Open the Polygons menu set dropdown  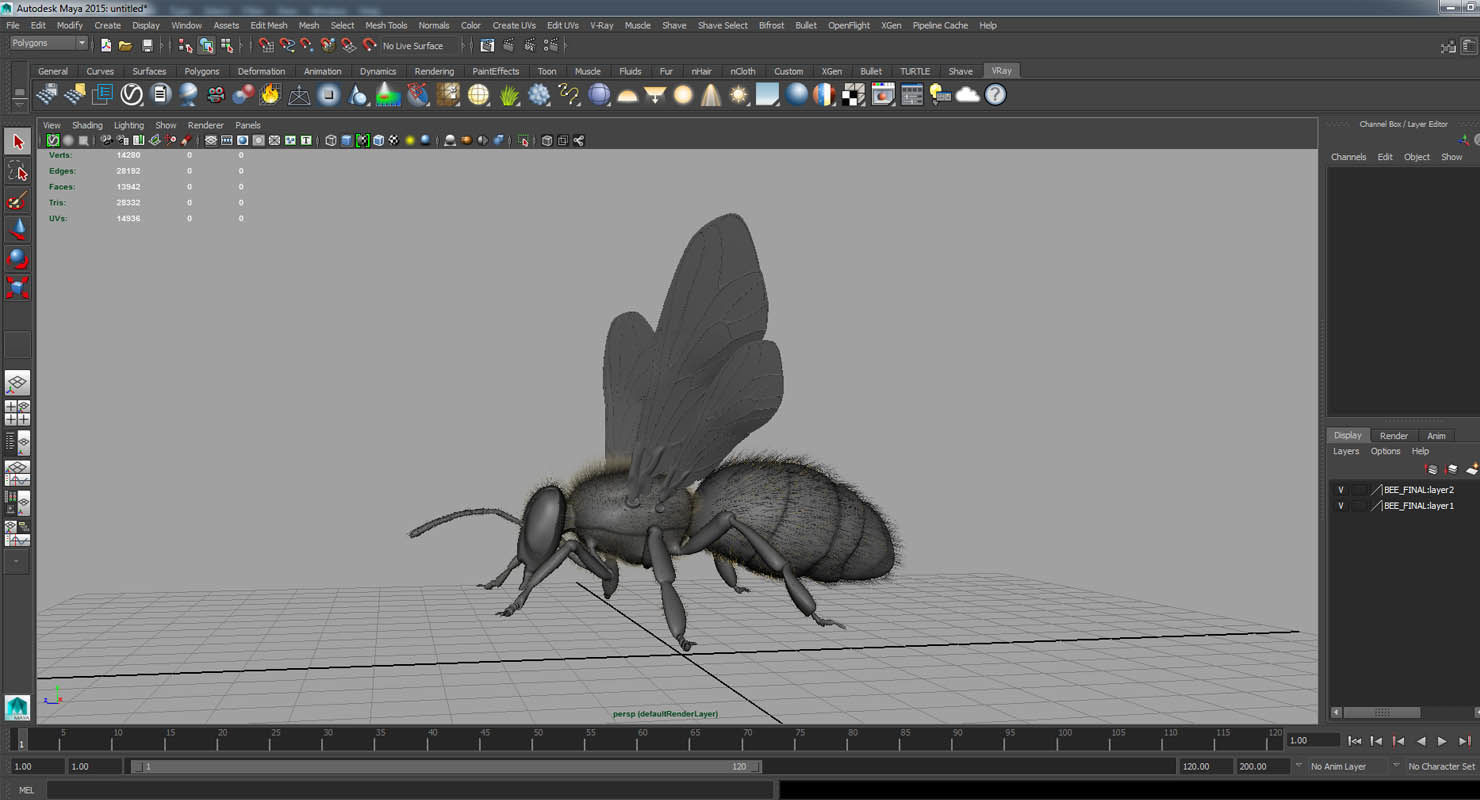click(49, 43)
